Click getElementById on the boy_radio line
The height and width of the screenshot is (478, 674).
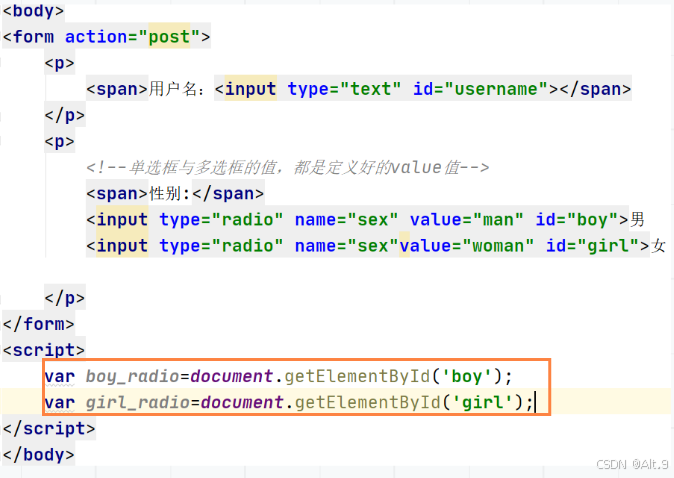[357, 377]
